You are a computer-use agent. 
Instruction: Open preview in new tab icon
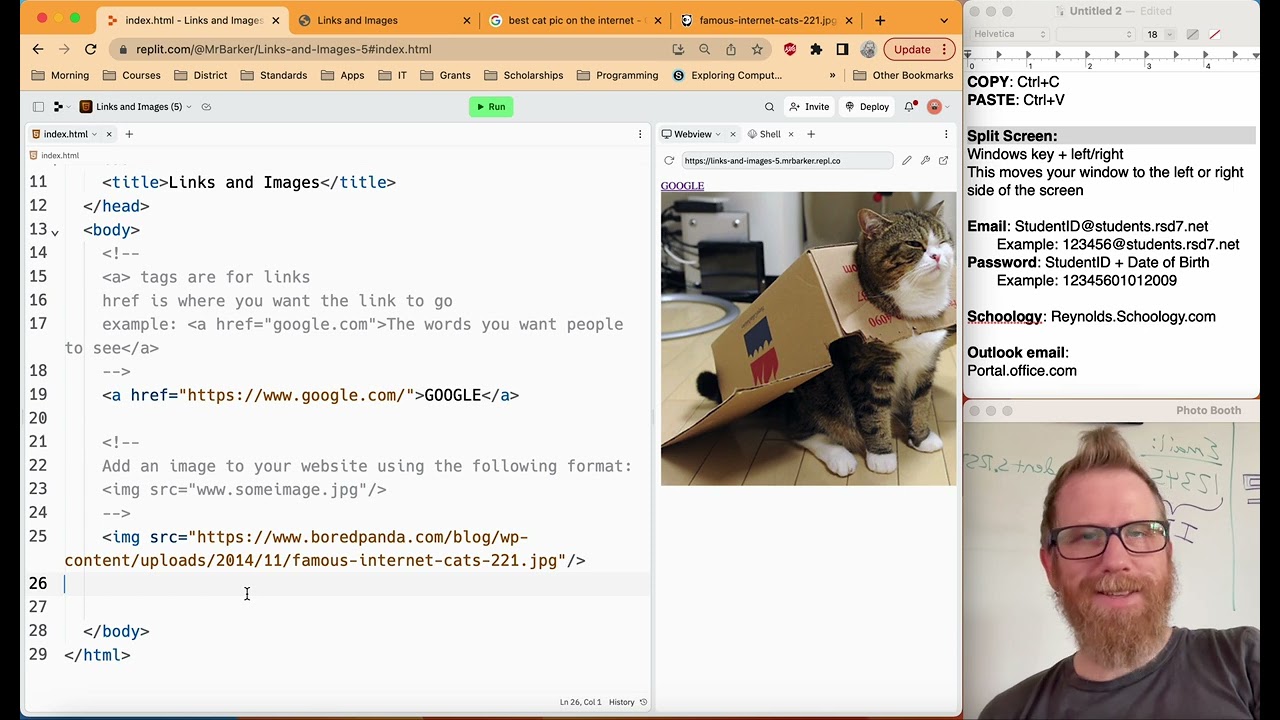click(x=943, y=161)
